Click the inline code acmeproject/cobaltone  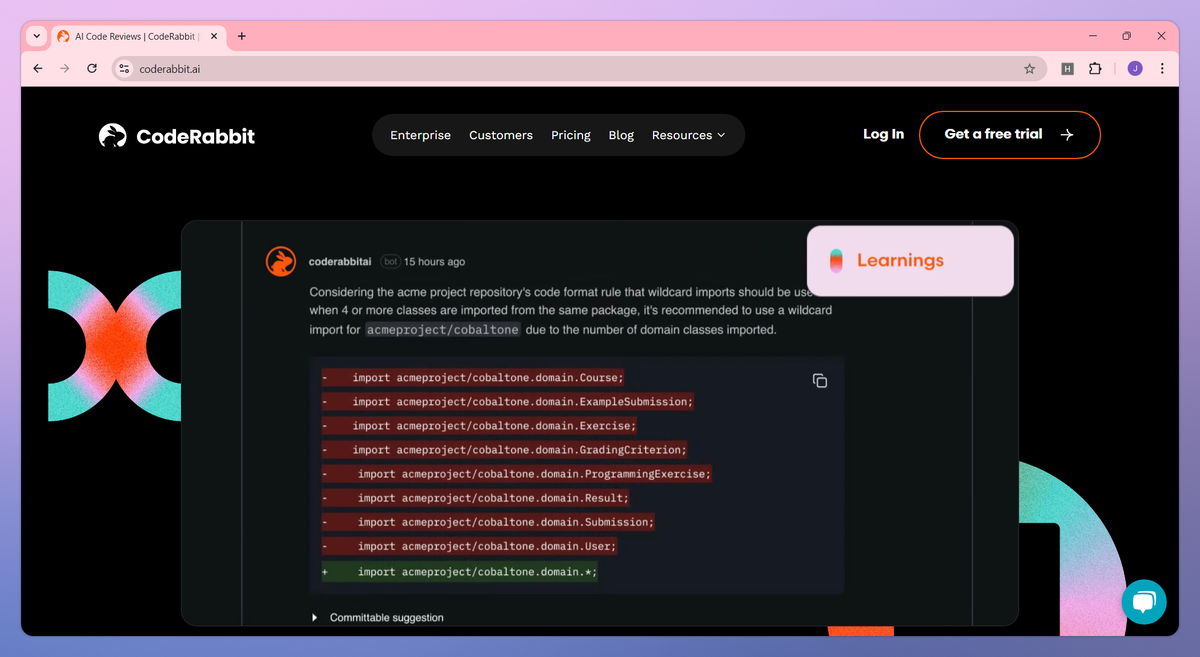click(443, 330)
